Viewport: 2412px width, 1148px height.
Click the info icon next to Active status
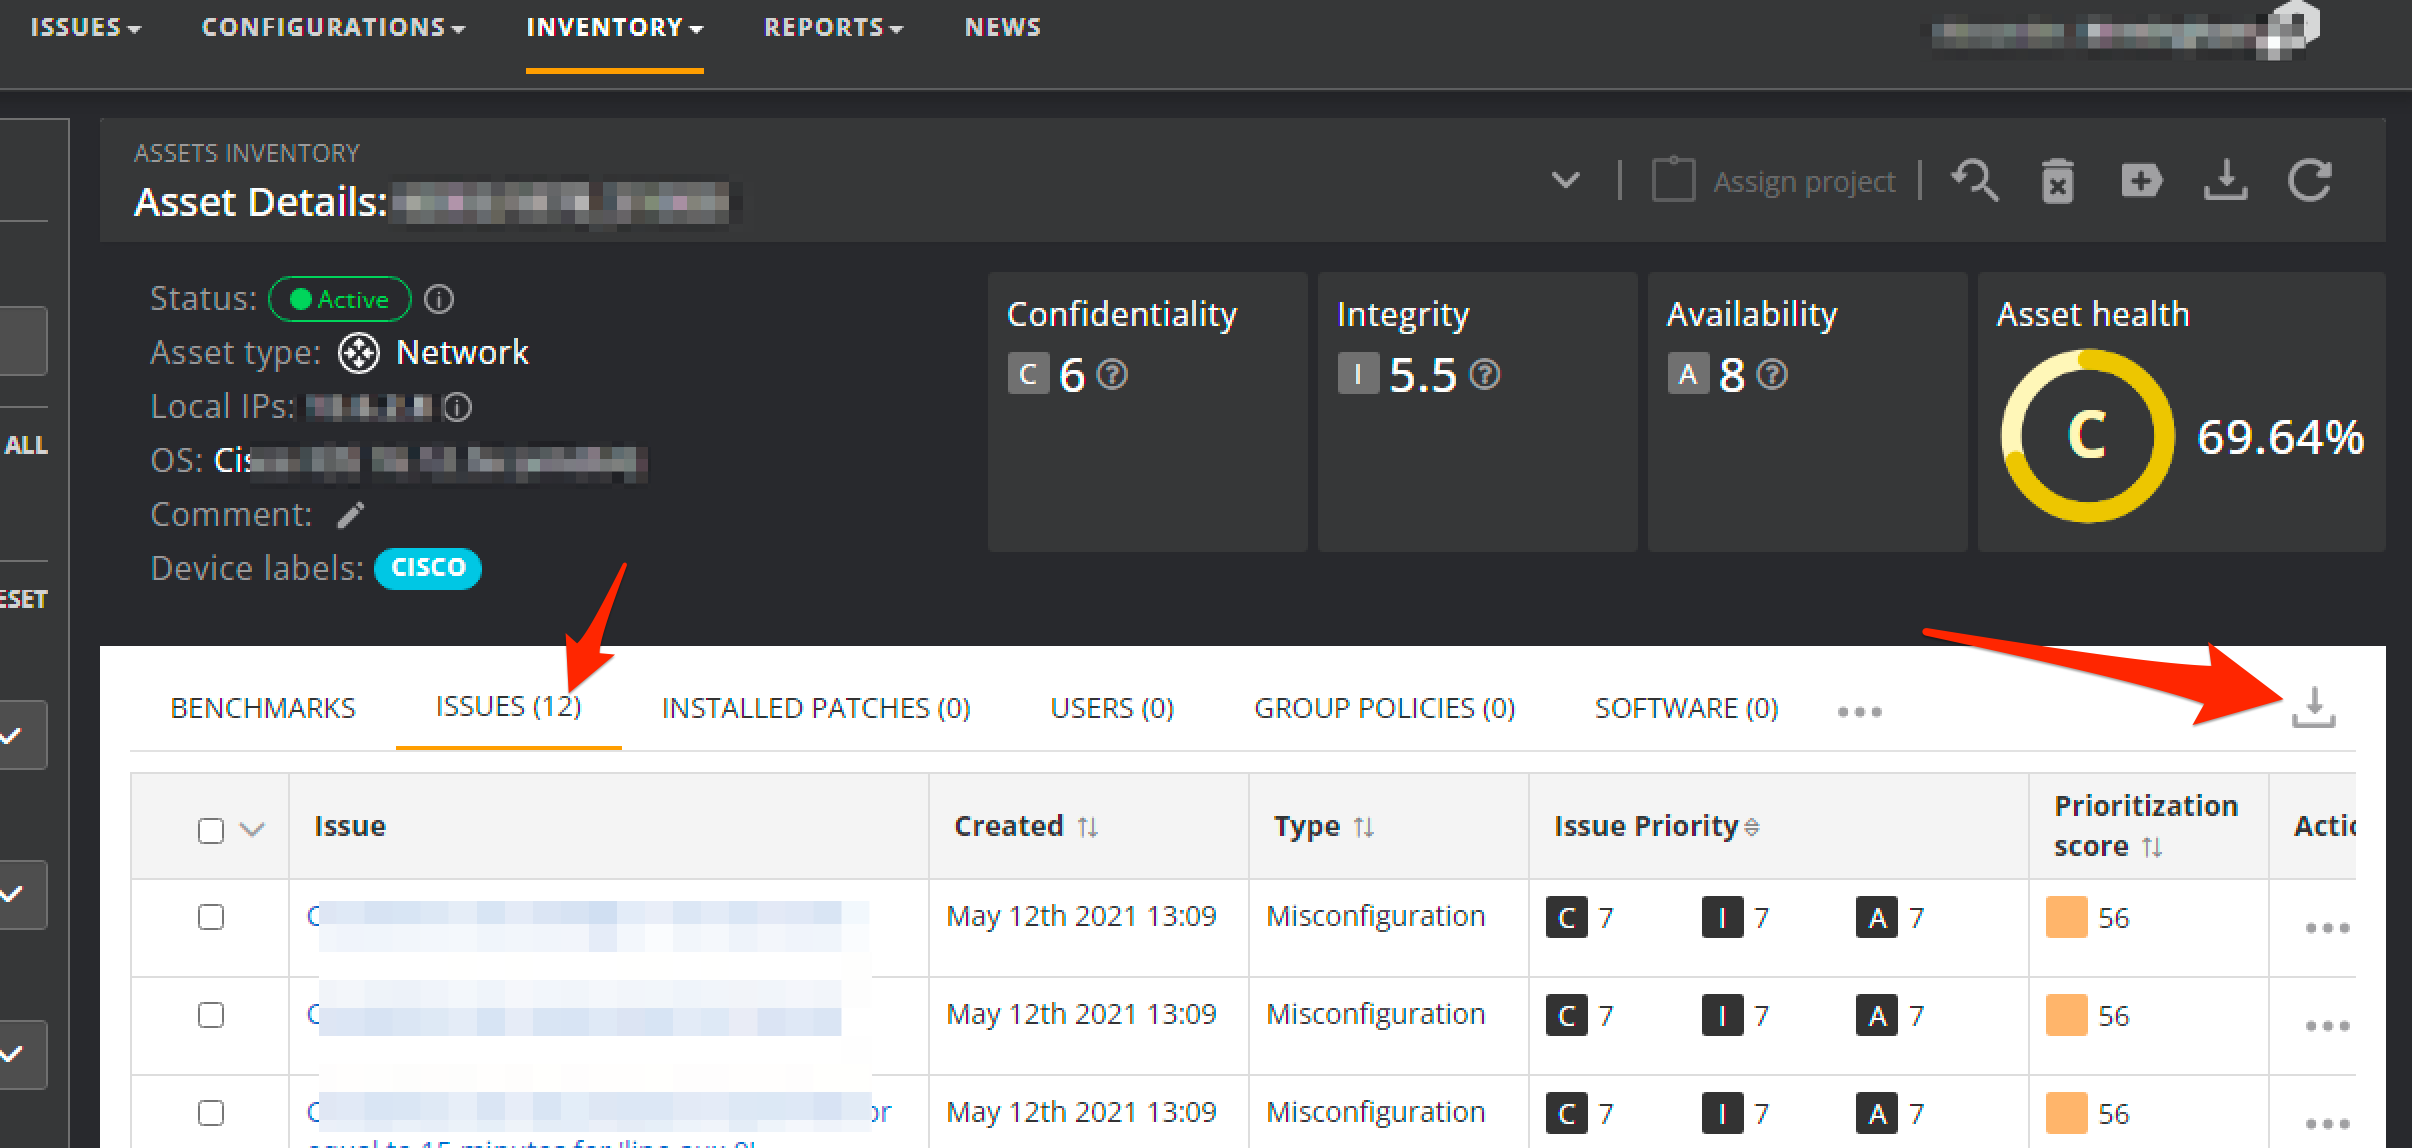439,299
